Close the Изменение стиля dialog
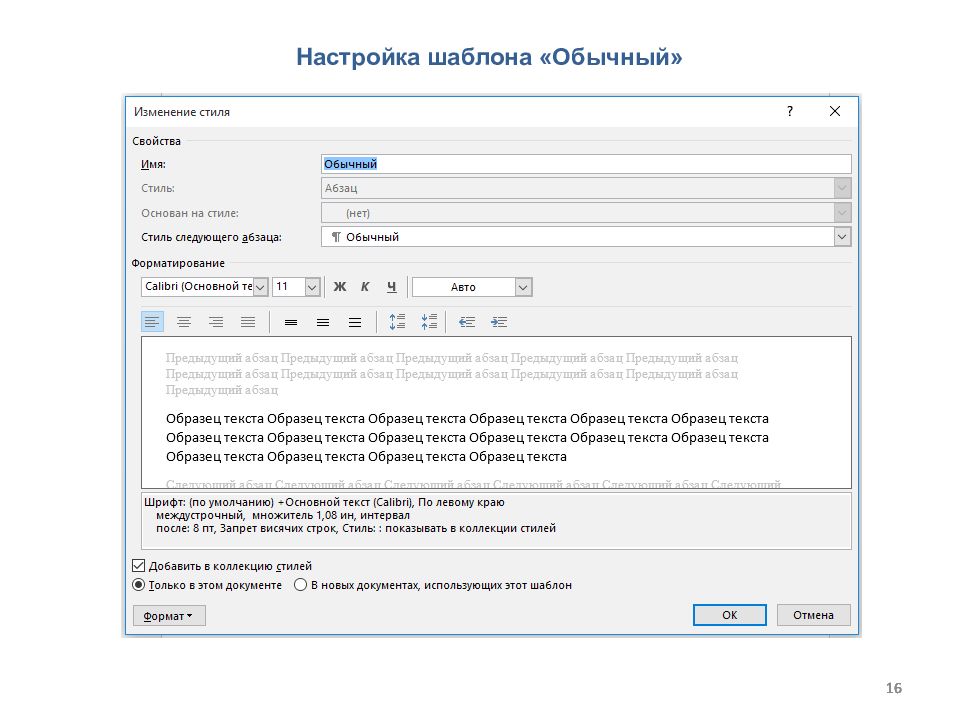The height and width of the screenshot is (720, 960). coord(834,111)
